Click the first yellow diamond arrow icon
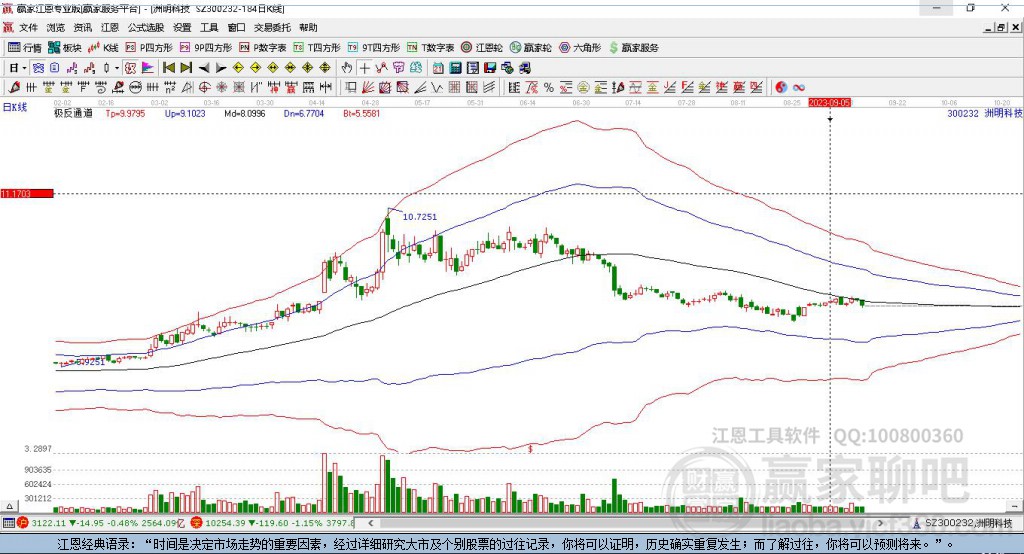This screenshot has height=554, width=1024. tap(238, 68)
